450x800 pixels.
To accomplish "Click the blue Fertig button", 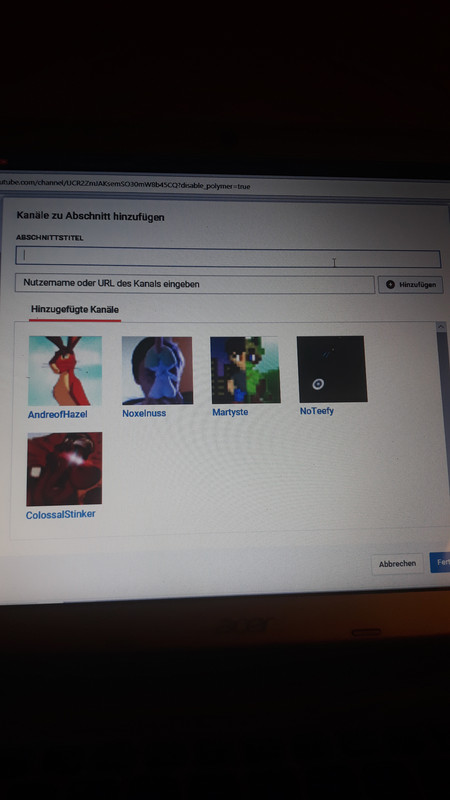I will click(x=440, y=562).
